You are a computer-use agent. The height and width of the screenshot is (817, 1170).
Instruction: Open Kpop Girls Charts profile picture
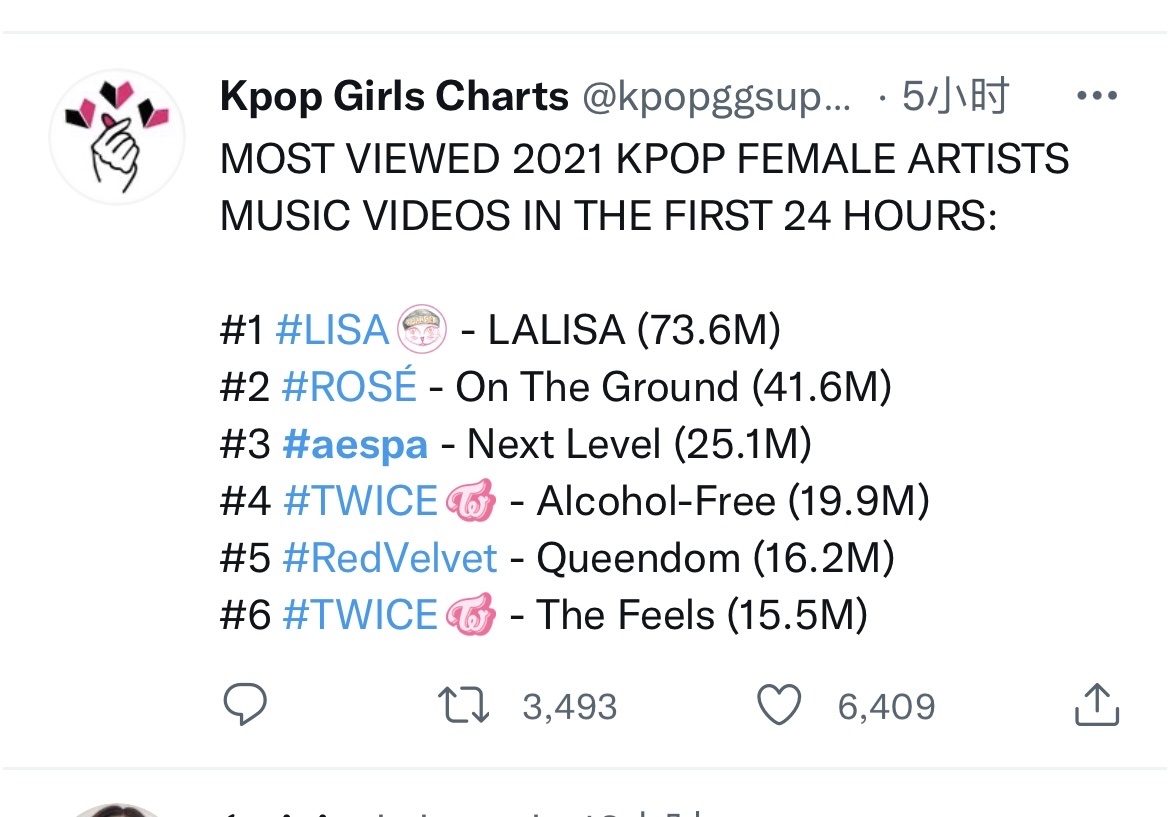(x=117, y=137)
